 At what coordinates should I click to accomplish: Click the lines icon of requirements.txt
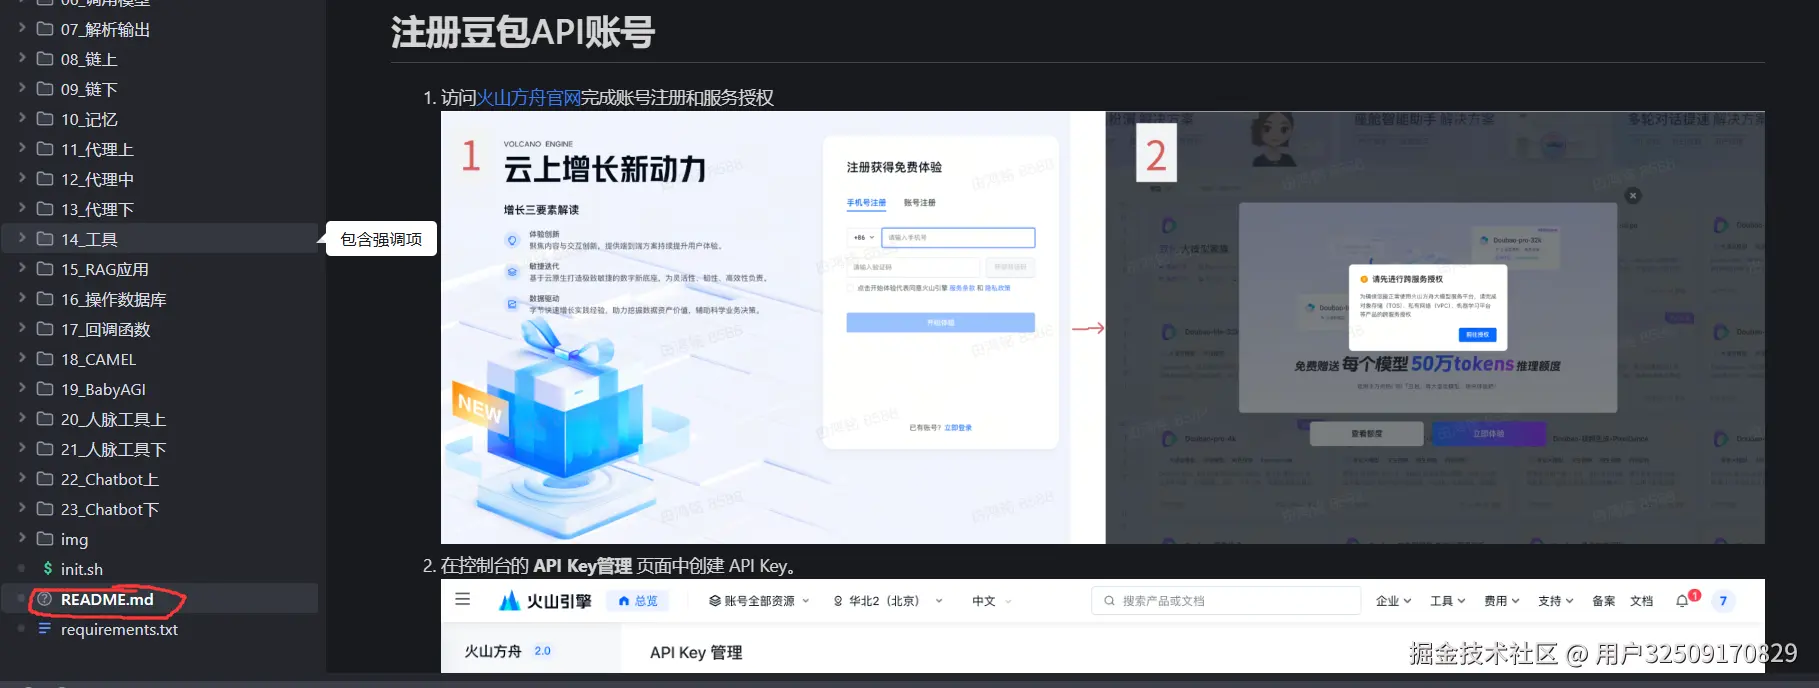(x=45, y=629)
